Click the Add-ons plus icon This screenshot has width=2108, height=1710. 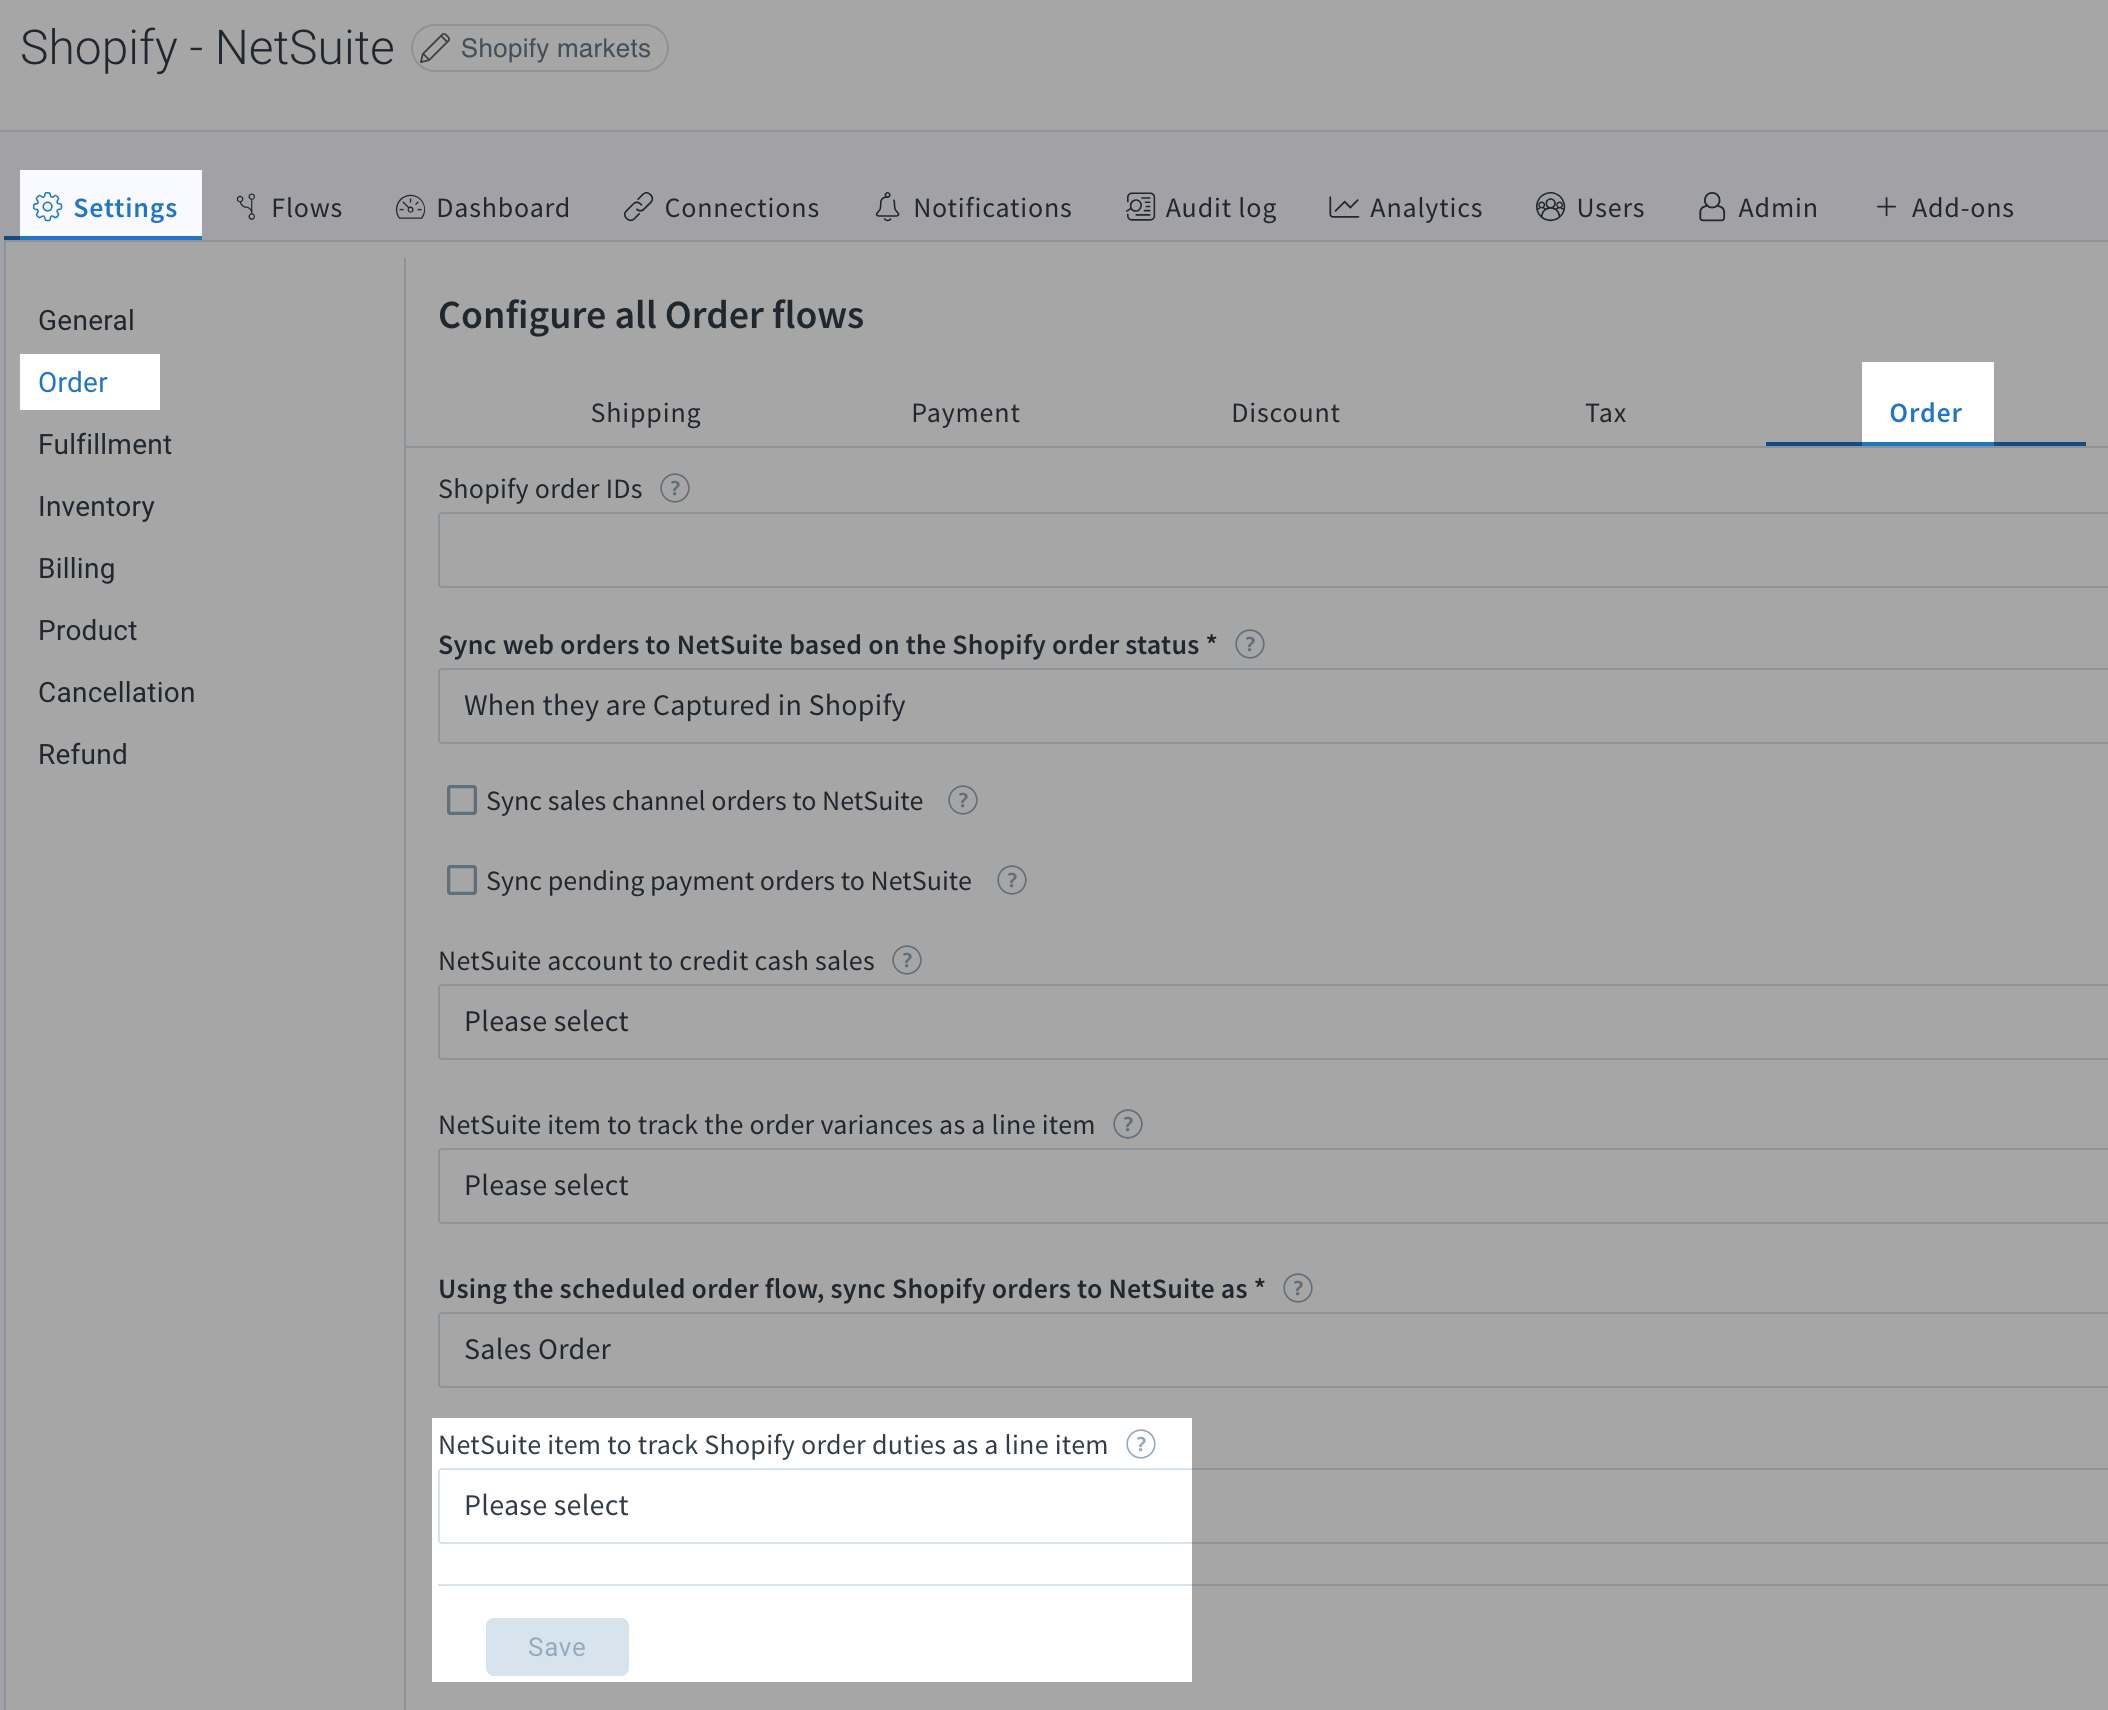coord(1886,207)
